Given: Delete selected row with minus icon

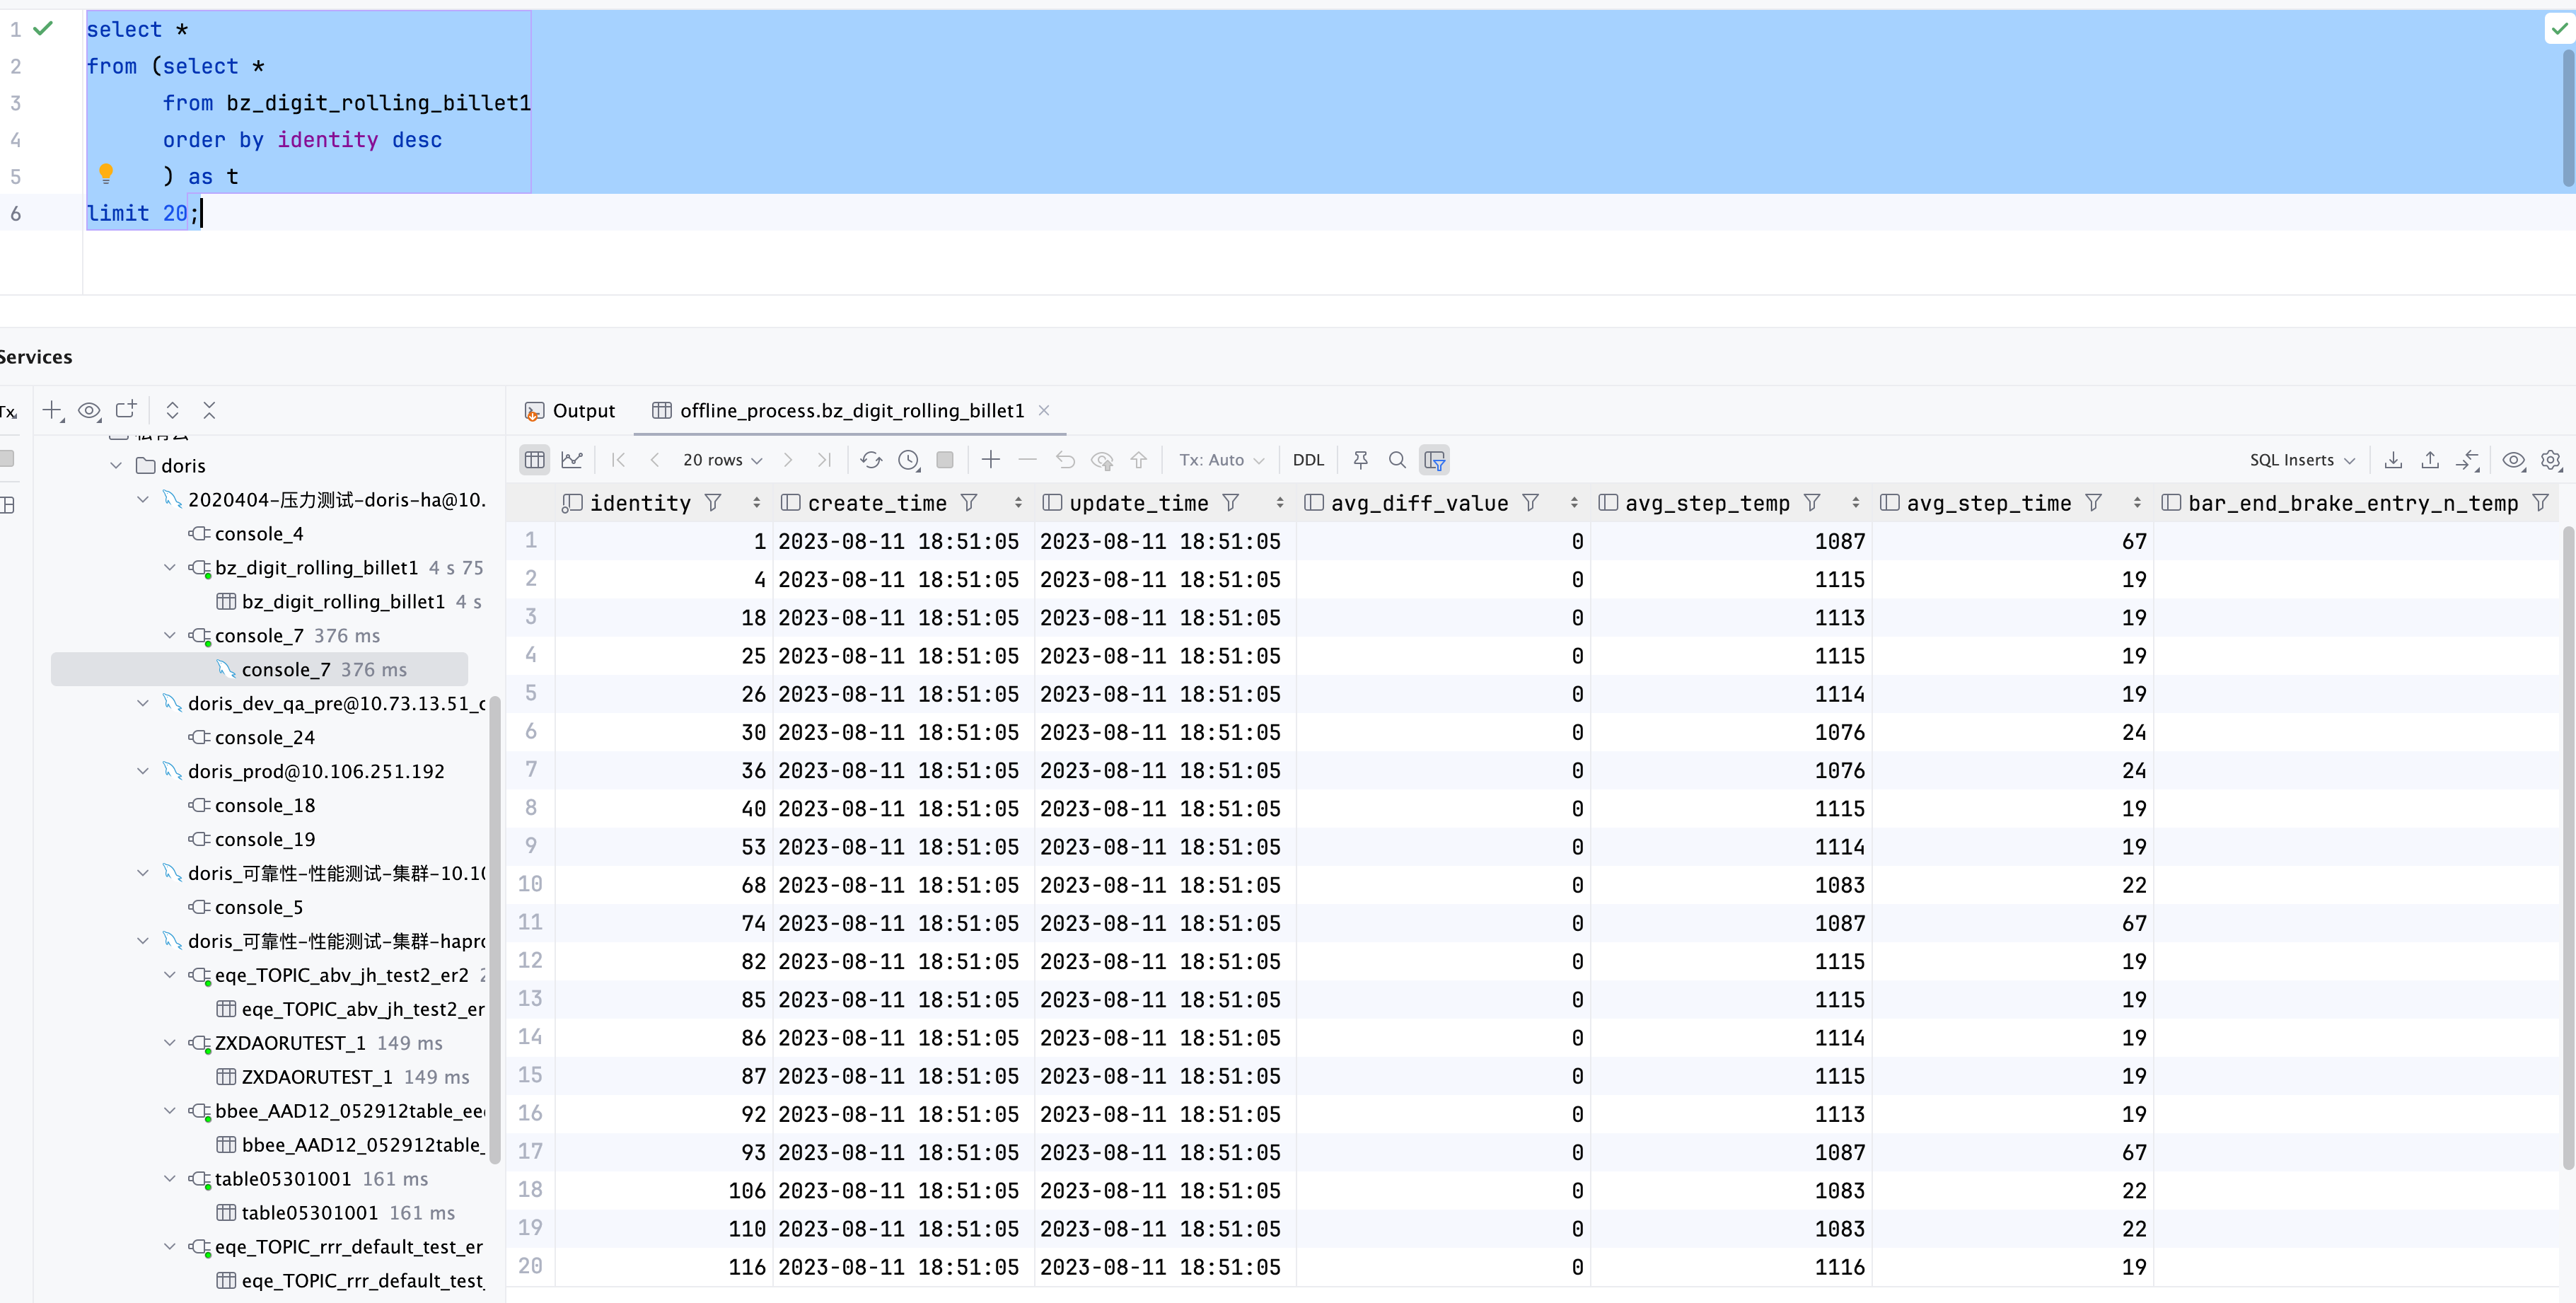Looking at the screenshot, I should click(1027, 459).
